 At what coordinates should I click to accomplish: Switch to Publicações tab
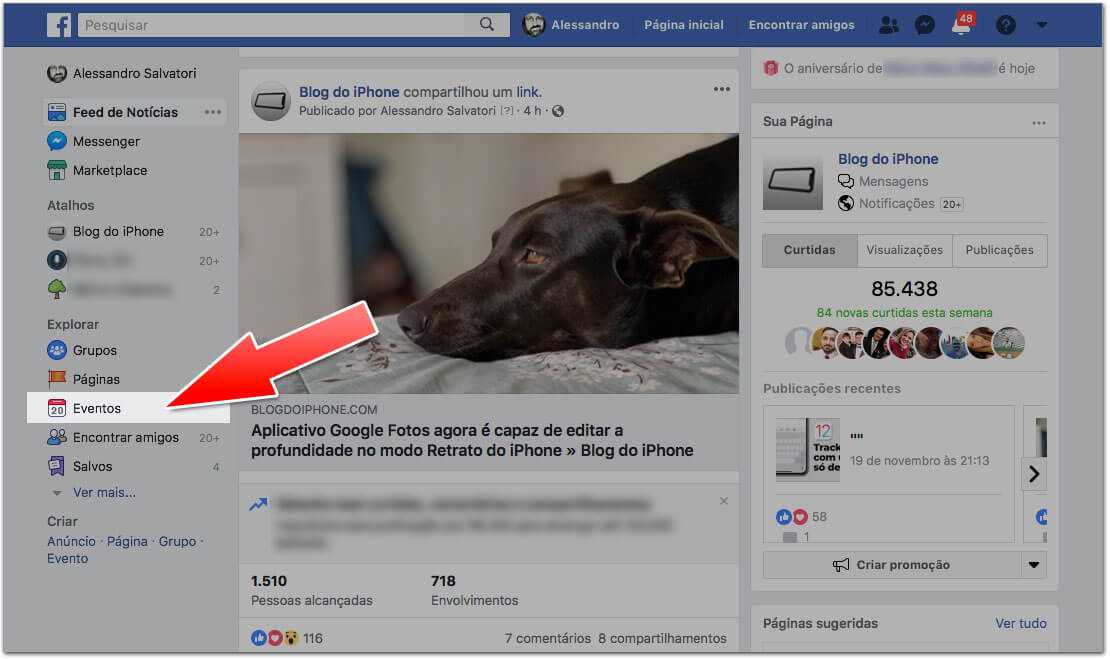click(x=999, y=250)
